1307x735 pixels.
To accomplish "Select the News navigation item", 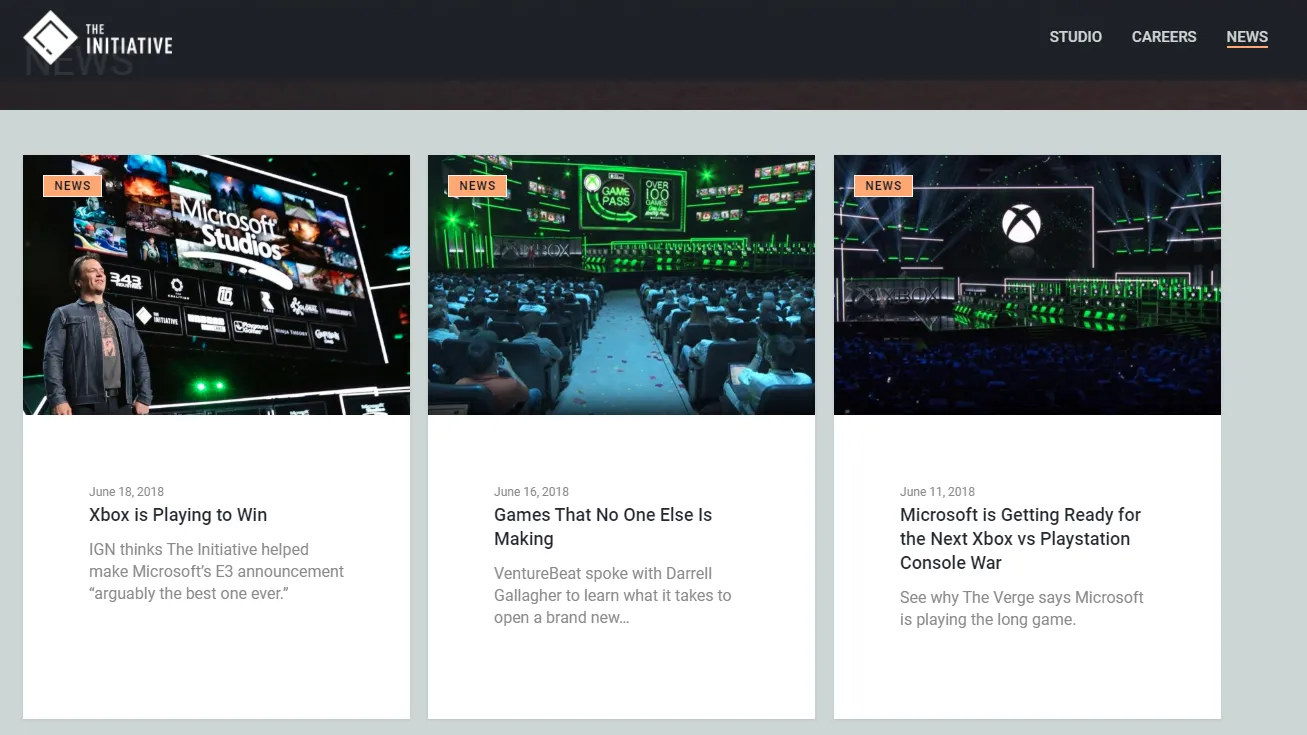I will pos(1247,37).
